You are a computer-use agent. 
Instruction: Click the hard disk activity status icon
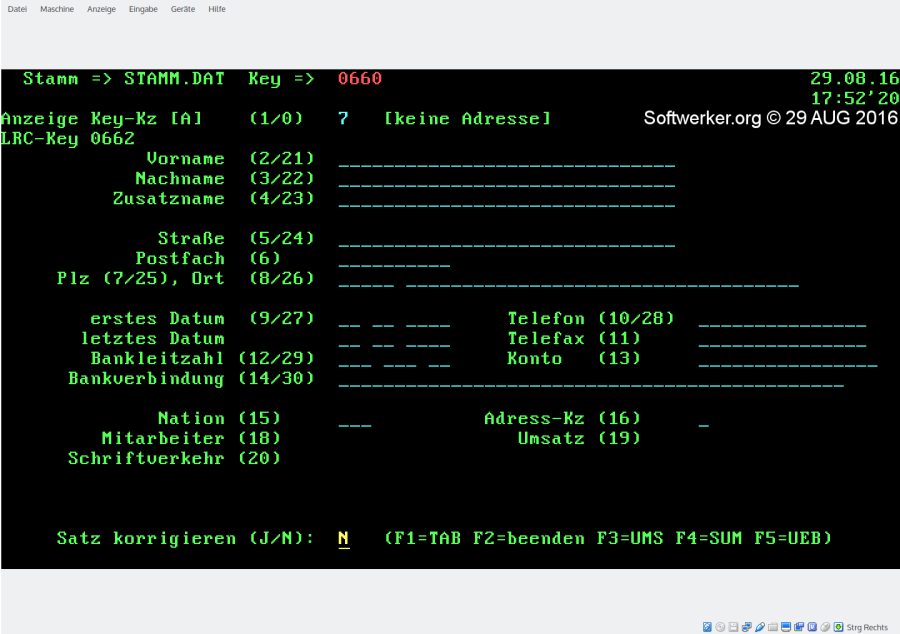pos(708,627)
